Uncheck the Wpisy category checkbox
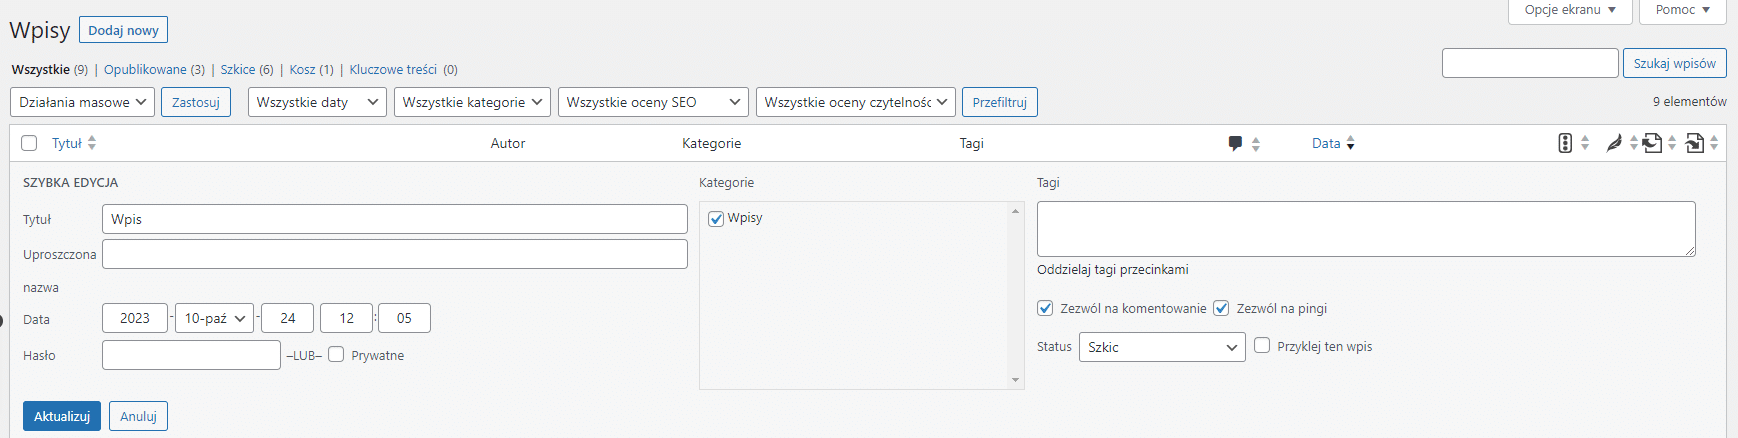 (x=716, y=218)
